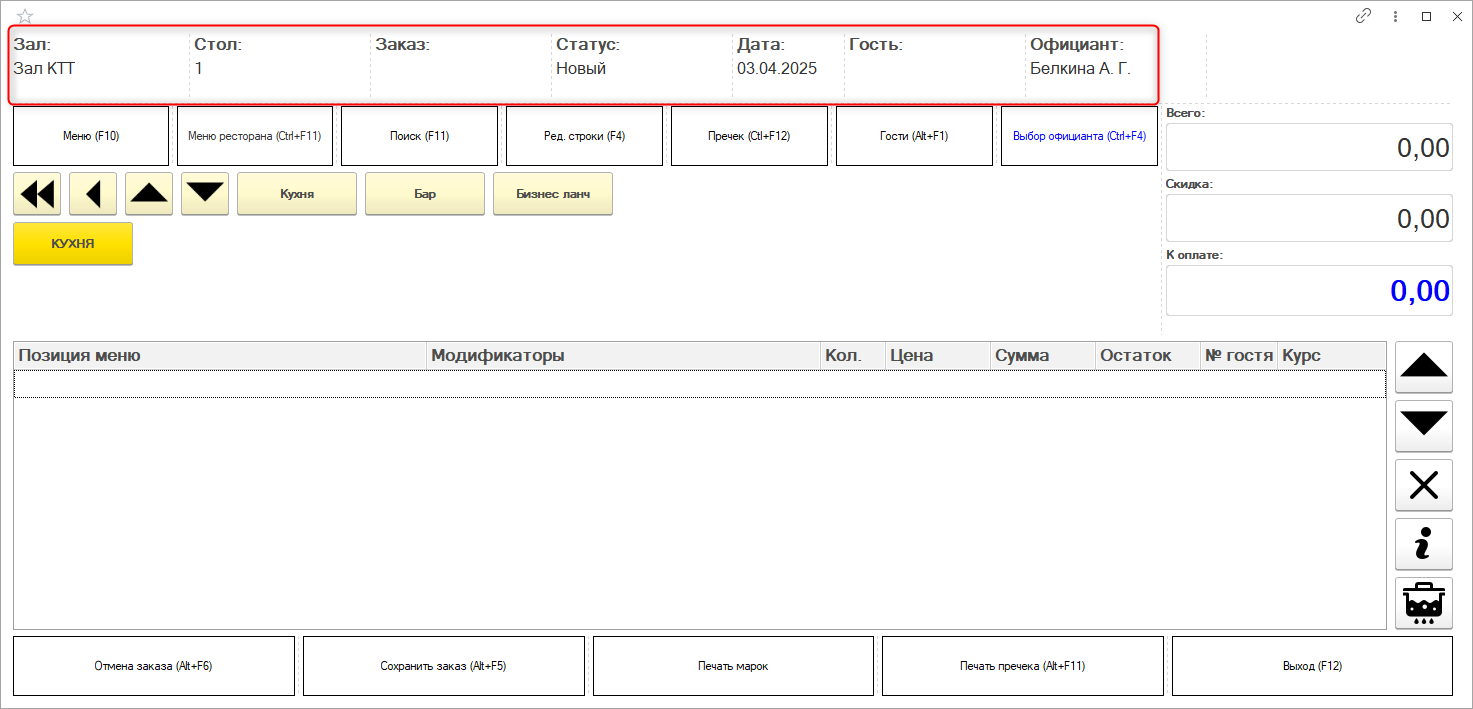The height and width of the screenshot is (709, 1473).
Task: Copy link using the chain icon
Action: click(x=1363, y=16)
